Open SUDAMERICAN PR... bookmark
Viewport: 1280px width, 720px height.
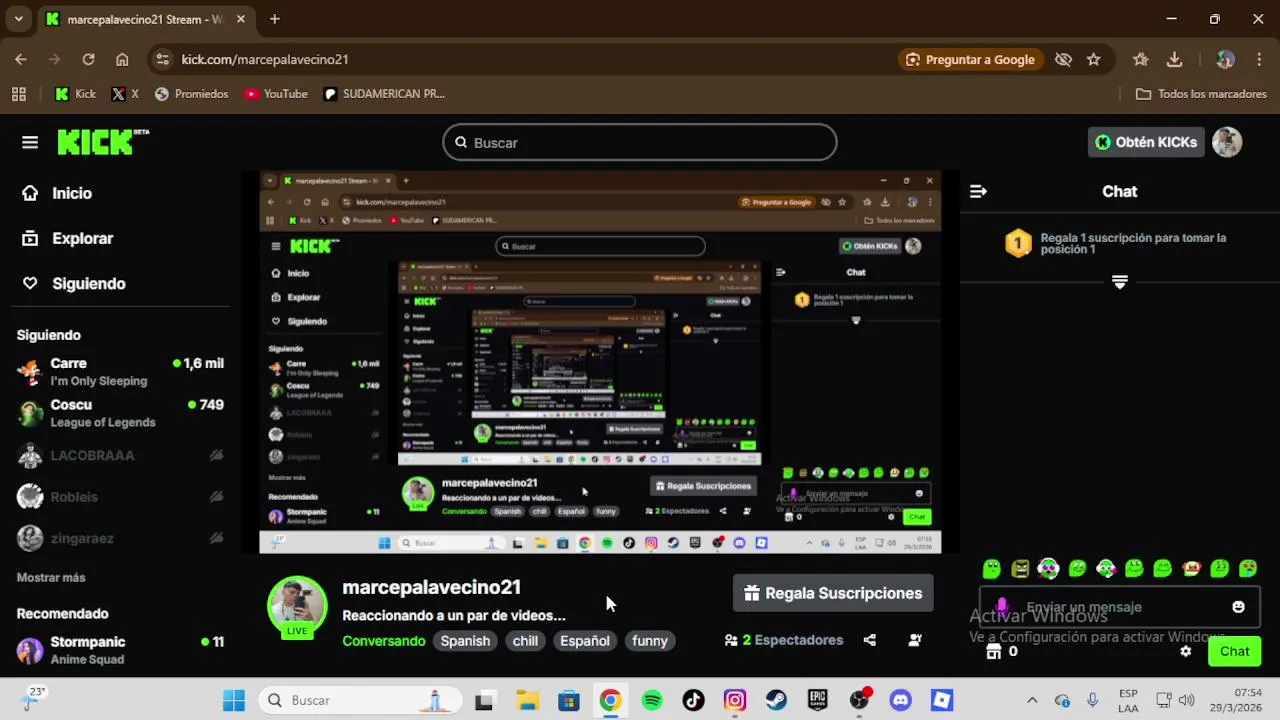point(385,94)
